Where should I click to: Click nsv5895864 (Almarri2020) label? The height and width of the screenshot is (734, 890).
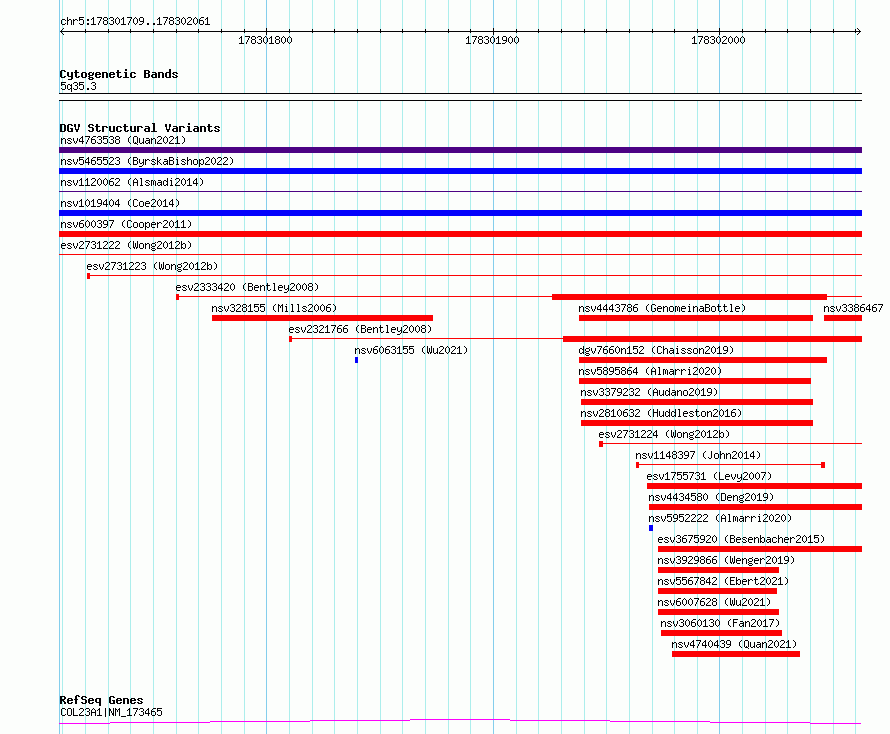pos(650,371)
